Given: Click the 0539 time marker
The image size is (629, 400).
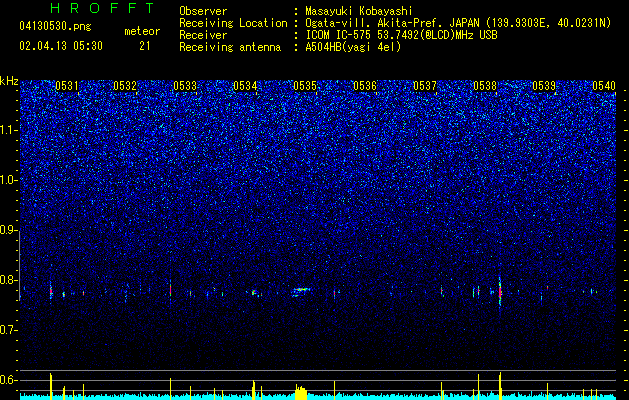Looking at the screenshot, I should [x=544, y=86].
